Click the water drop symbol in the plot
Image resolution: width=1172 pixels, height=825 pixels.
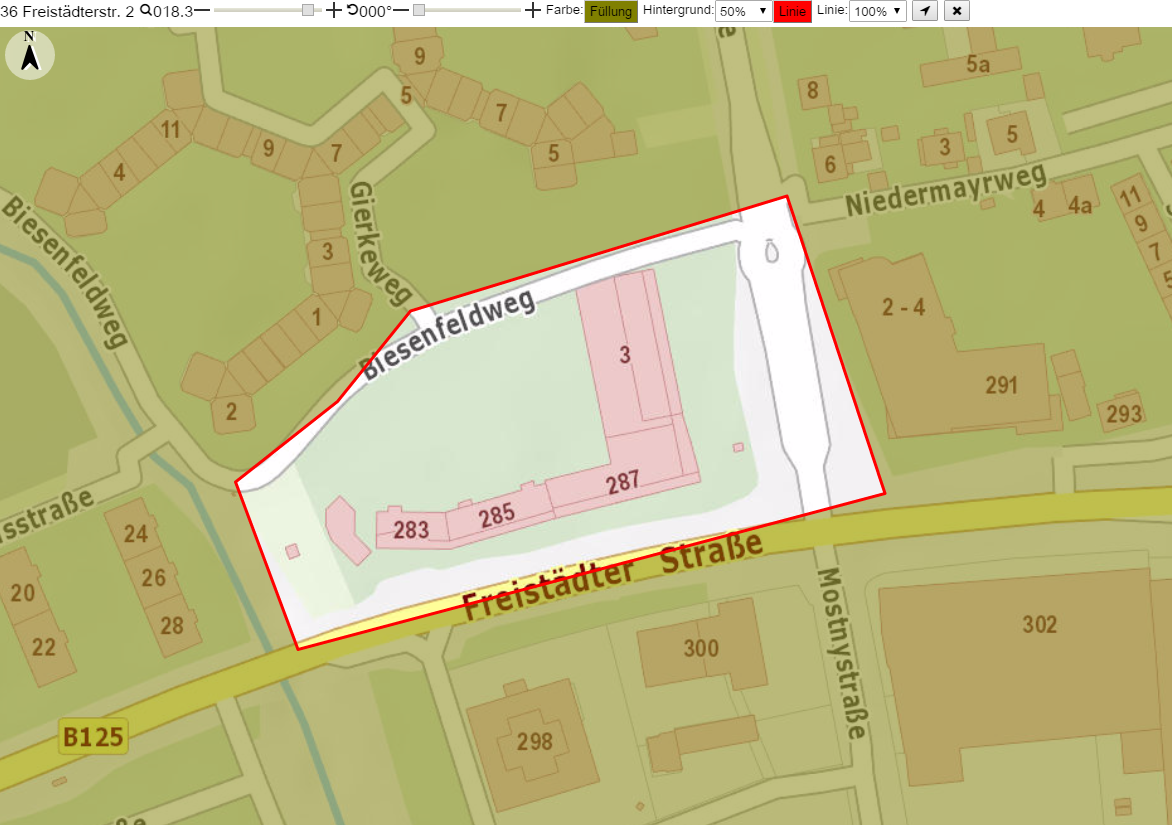tap(771, 251)
